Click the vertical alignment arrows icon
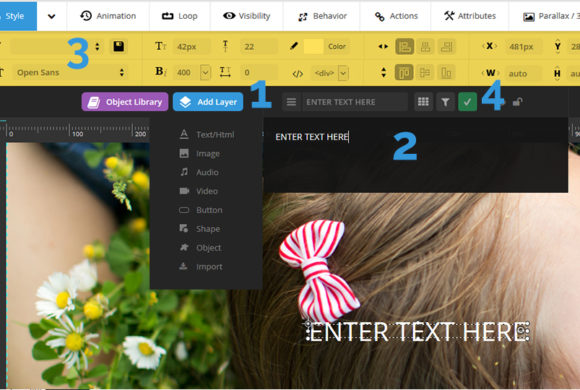 point(383,73)
